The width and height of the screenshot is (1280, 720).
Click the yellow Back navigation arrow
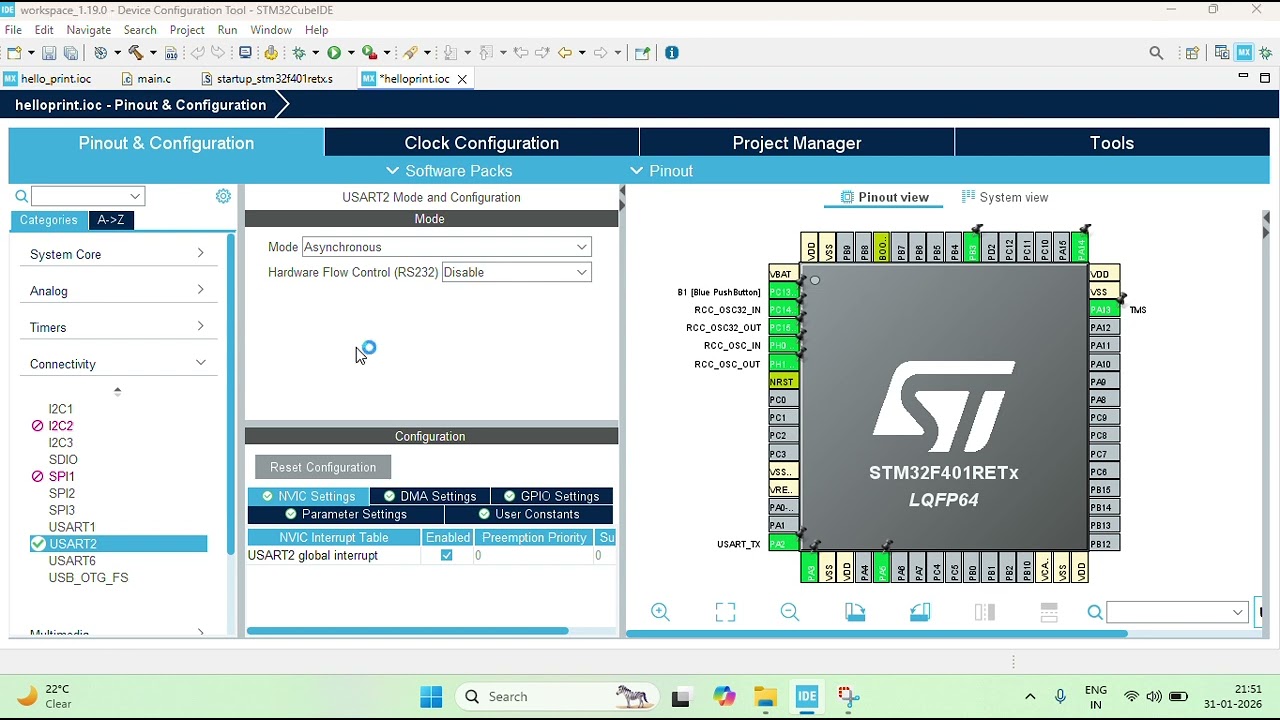(565, 53)
